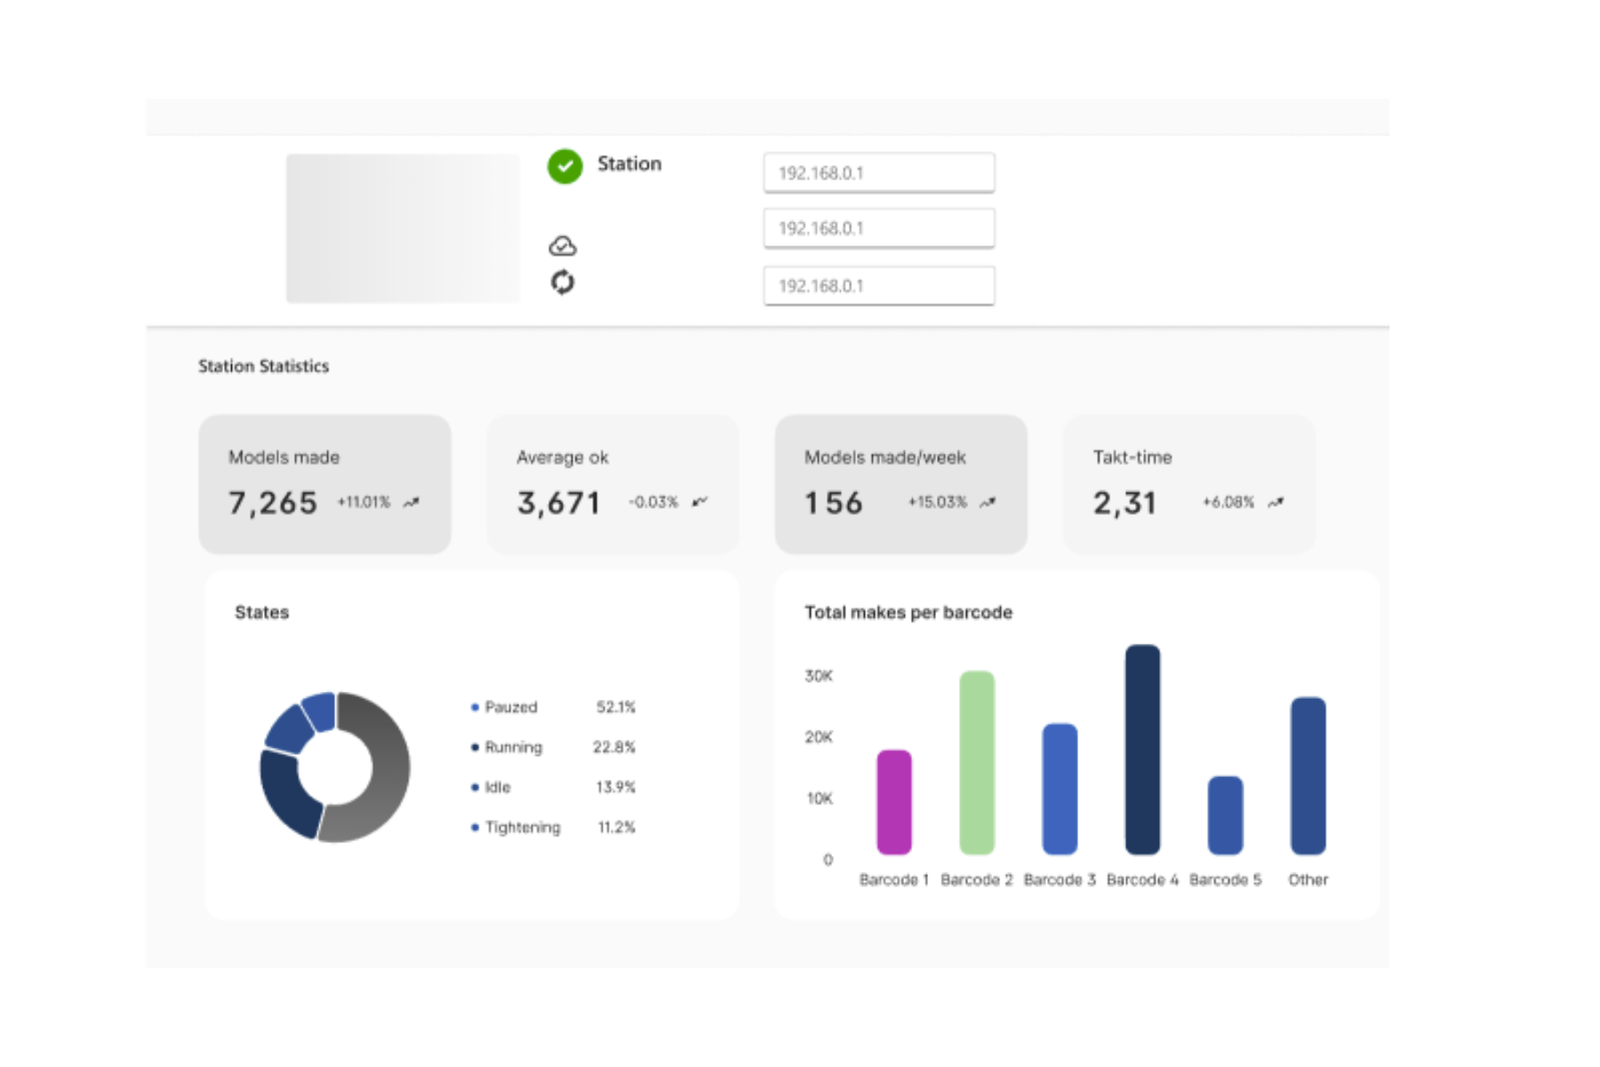Click the trend arrow in Takt-time card

pyautogui.click(x=1275, y=503)
